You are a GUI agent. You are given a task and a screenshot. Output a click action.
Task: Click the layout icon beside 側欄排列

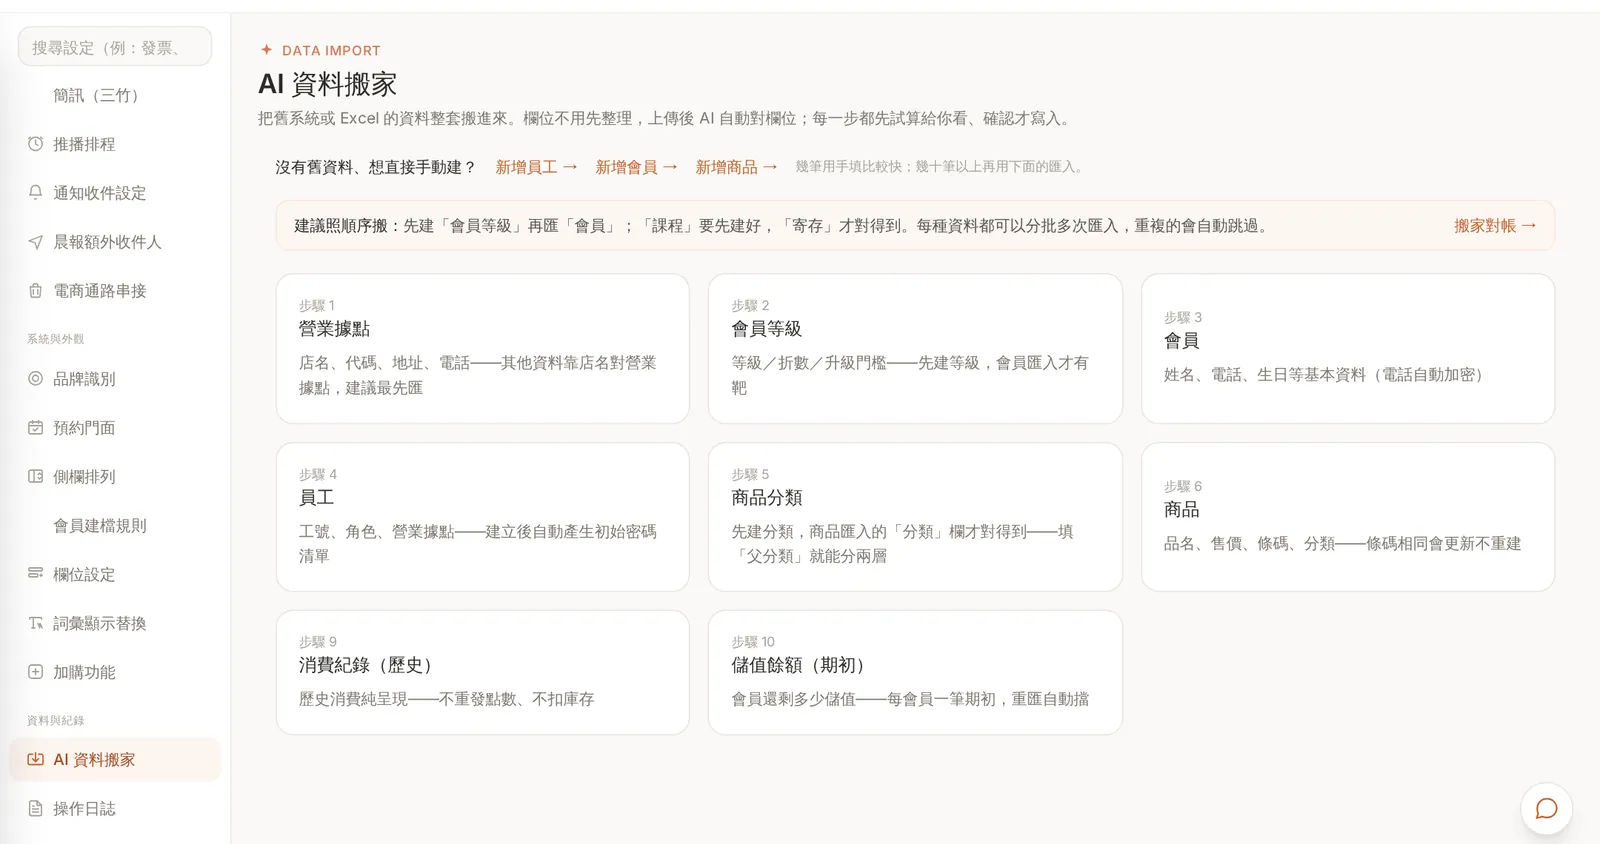tap(35, 476)
